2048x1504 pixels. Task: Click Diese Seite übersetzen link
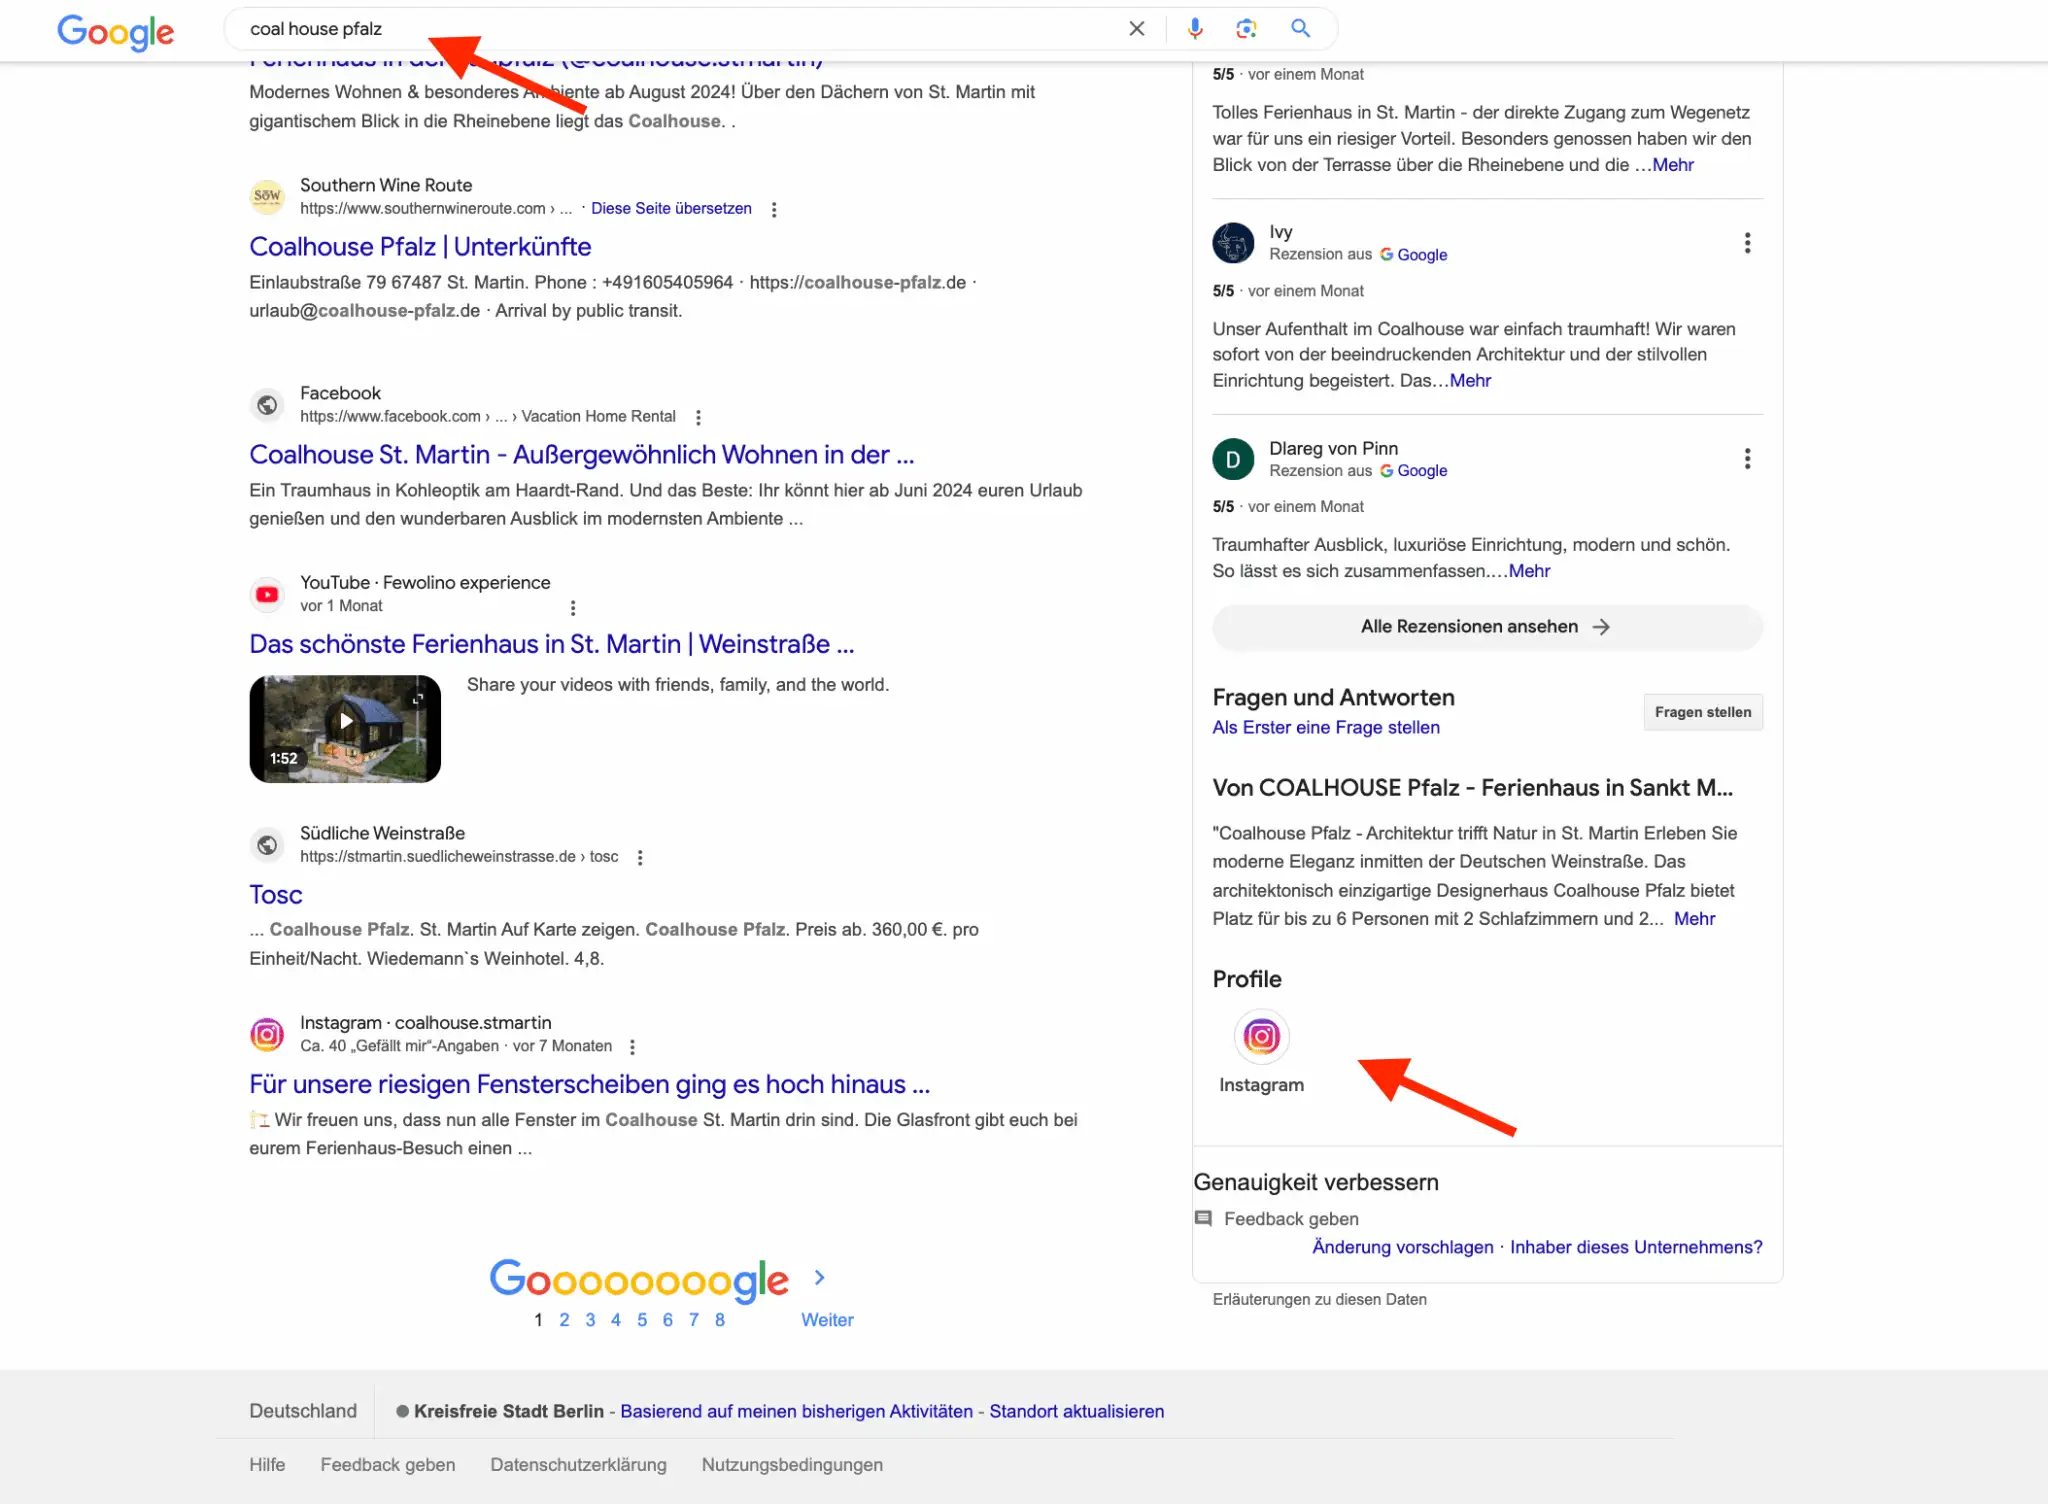(x=671, y=208)
